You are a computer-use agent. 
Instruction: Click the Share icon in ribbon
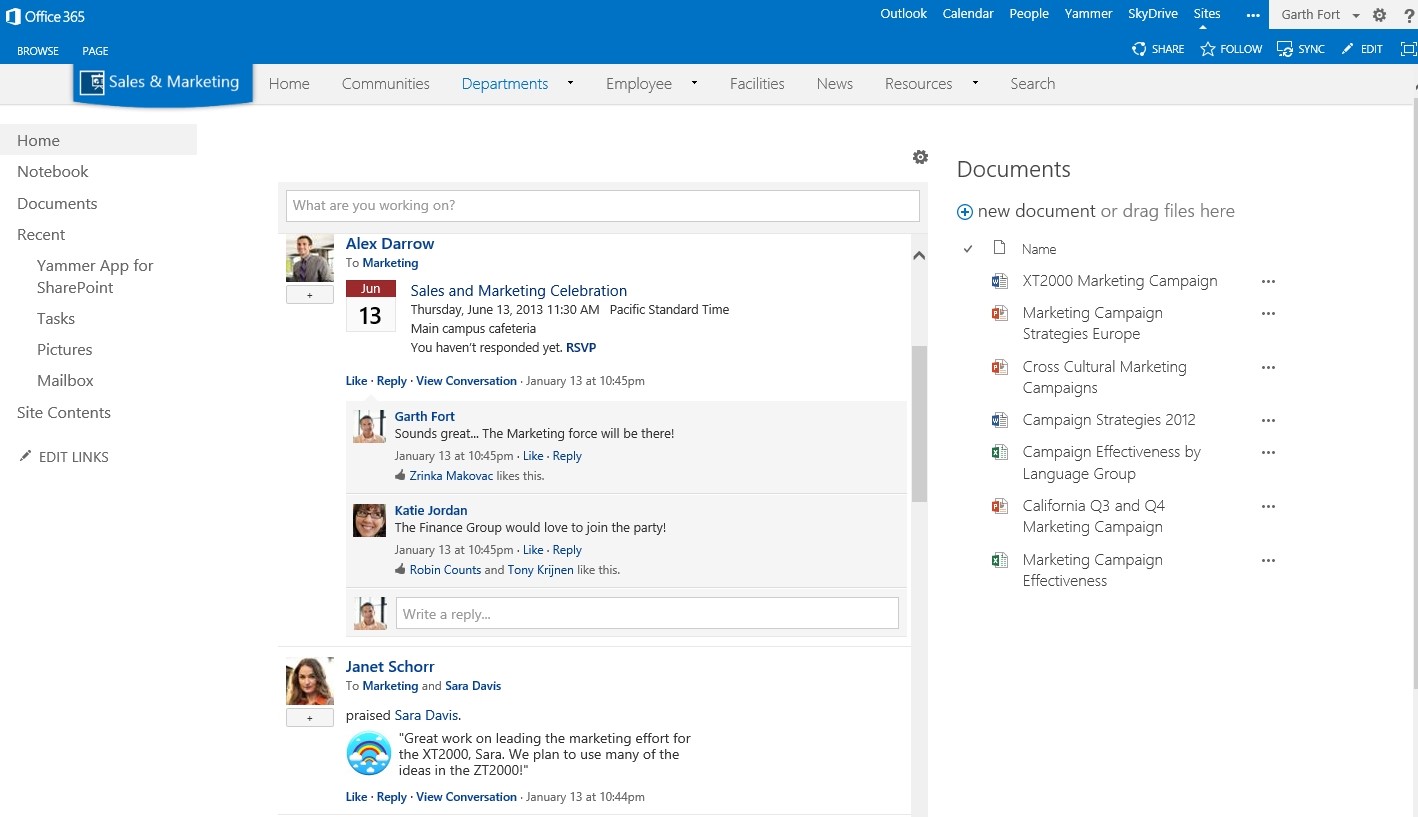(1138, 49)
